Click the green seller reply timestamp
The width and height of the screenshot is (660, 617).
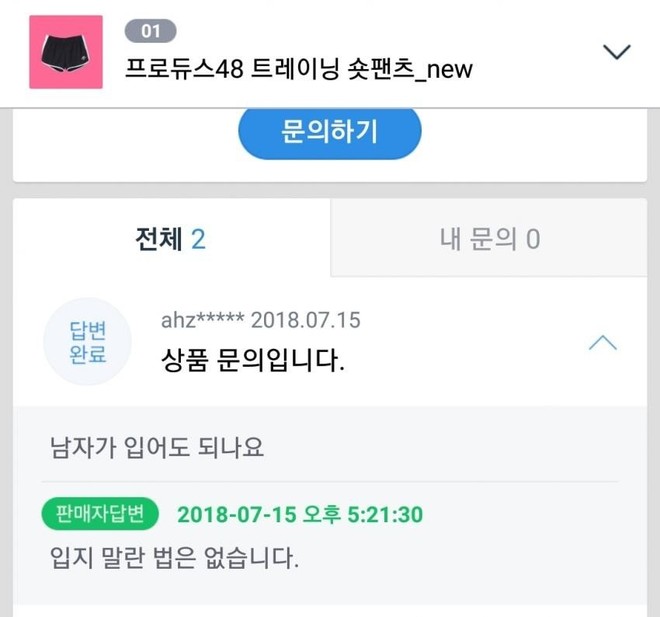[299, 515]
